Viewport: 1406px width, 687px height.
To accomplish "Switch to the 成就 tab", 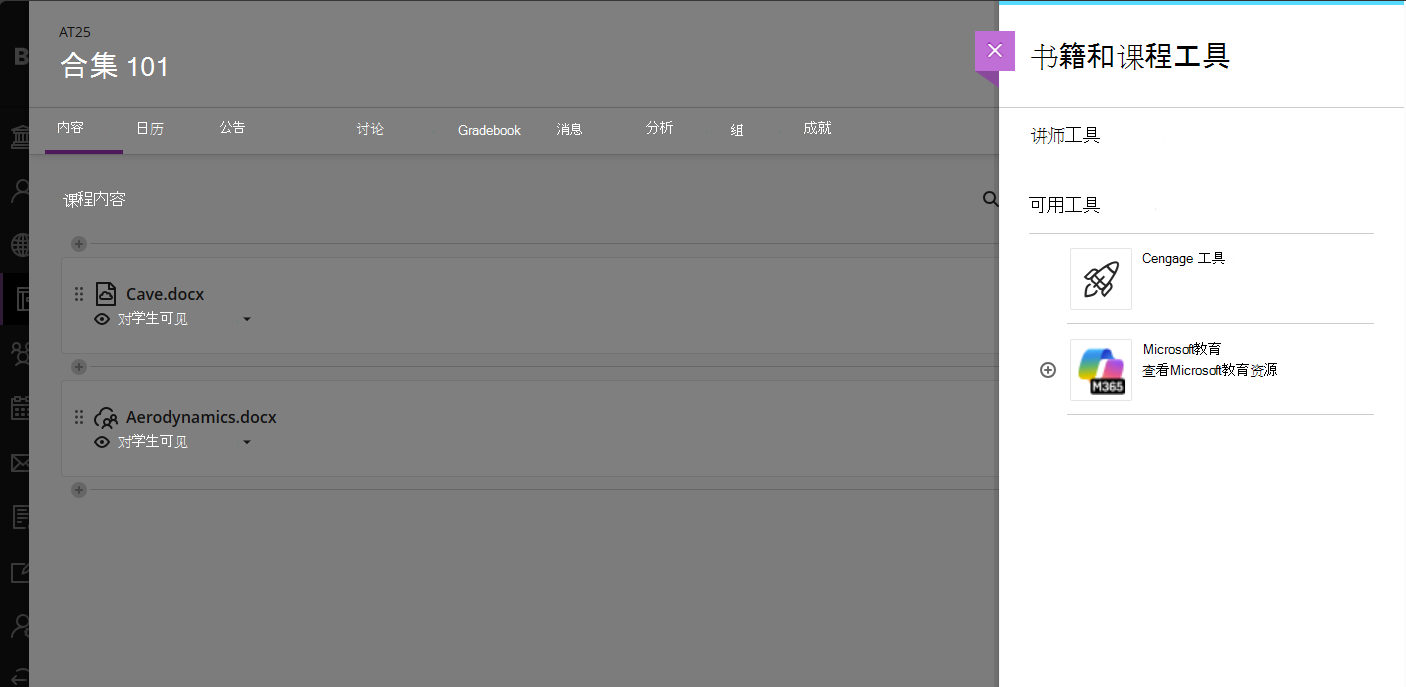I will coord(817,128).
